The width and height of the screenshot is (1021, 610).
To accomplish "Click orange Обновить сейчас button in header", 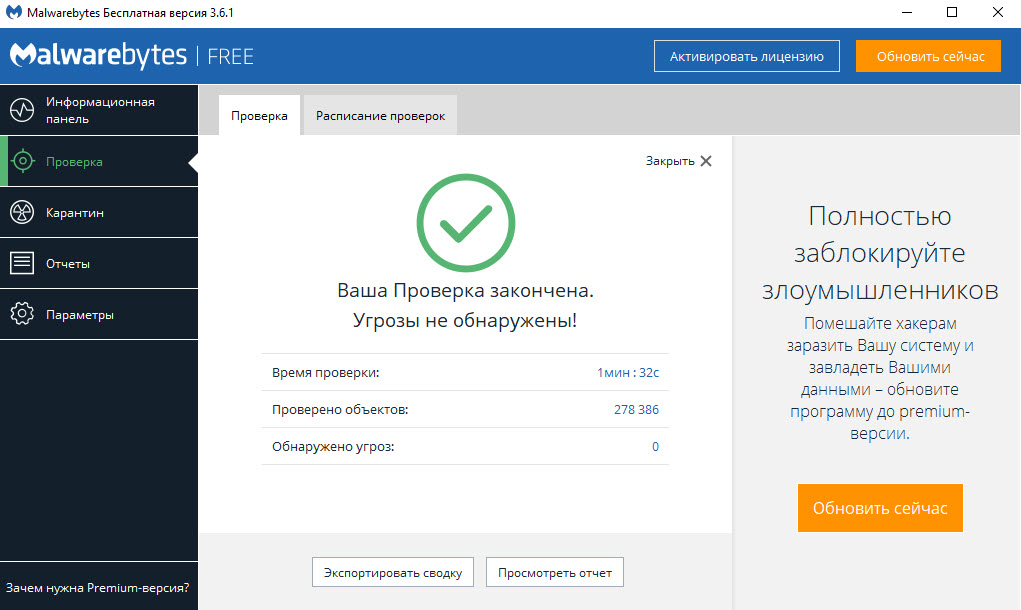I will pos(927,56).
